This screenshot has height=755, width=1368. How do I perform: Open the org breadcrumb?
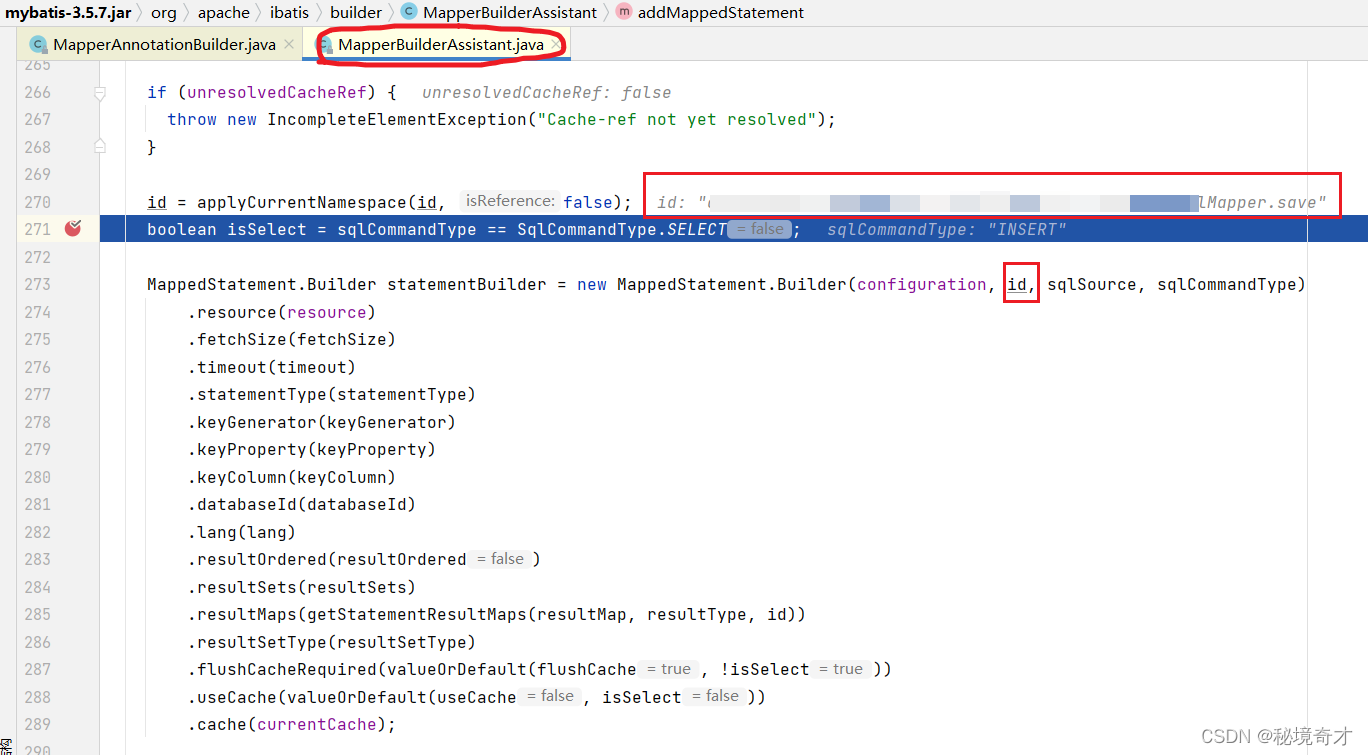tap(164, 13)
